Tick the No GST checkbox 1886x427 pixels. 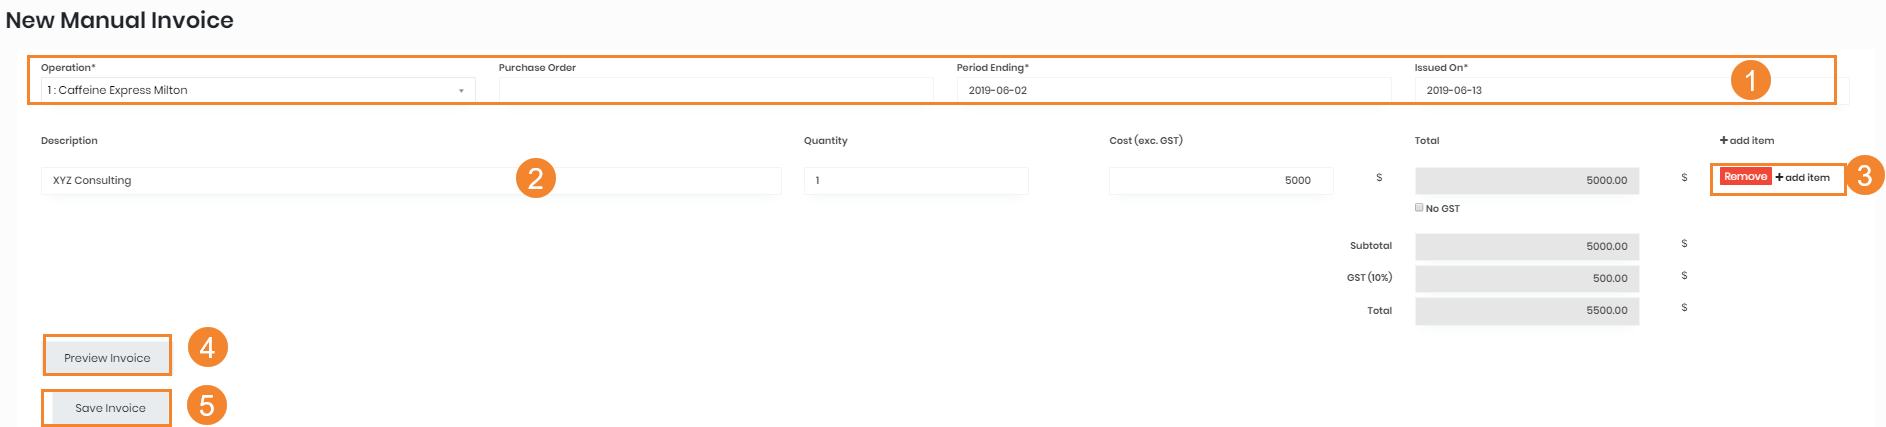(1419, 208)
